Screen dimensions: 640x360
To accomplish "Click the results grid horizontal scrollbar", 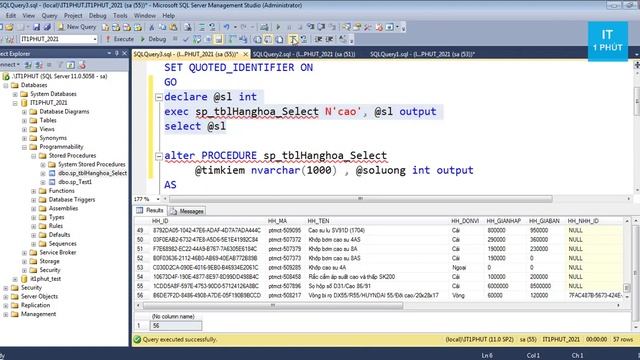I will click(273, 305).
